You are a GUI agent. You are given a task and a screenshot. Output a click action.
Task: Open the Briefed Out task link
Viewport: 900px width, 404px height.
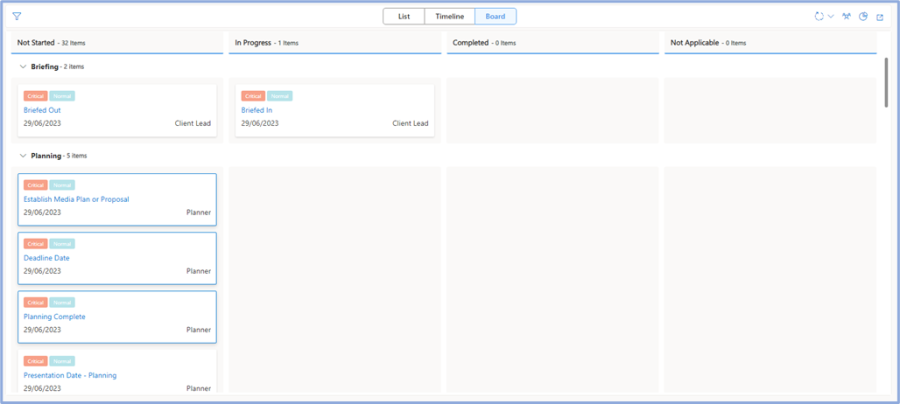pos(42,110)
